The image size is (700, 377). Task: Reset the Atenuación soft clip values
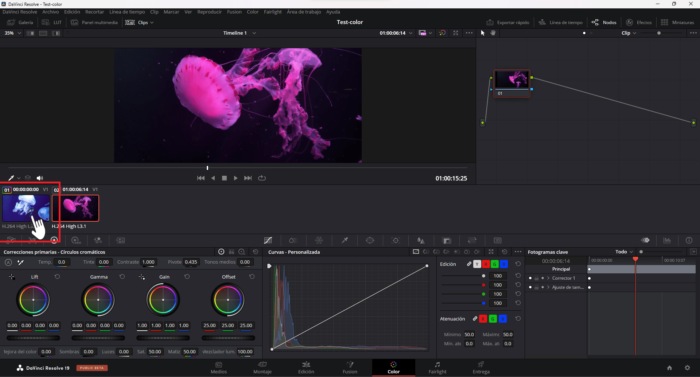(518, 319)
